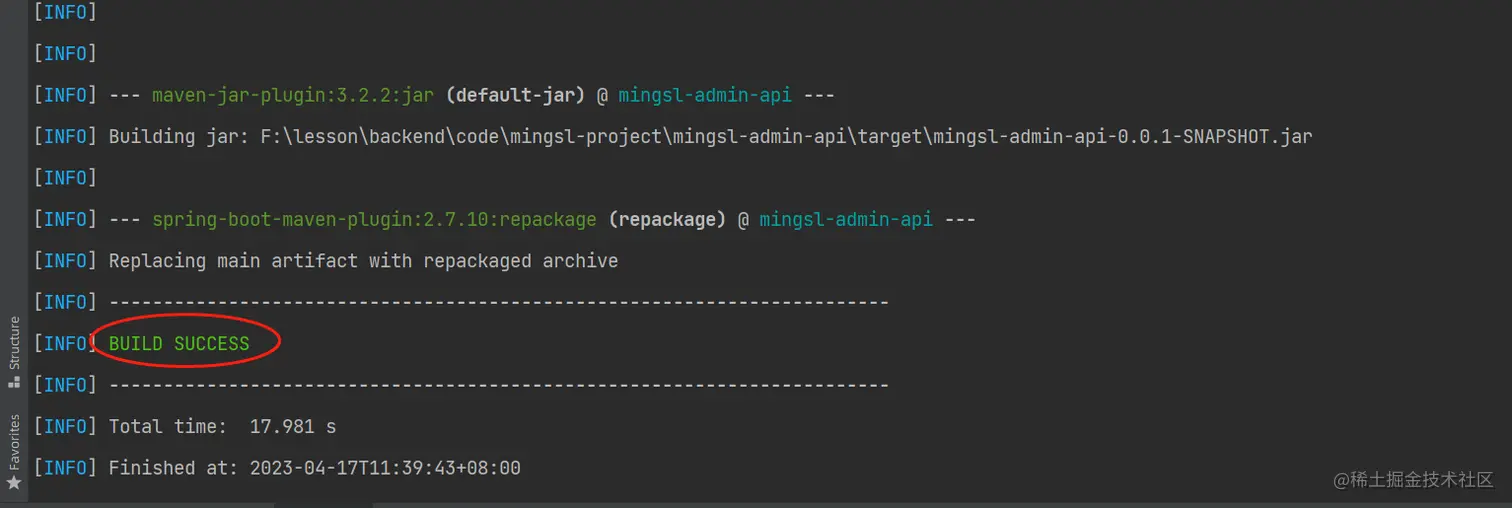The image size is (1512, 508).
Task: Open the Favorites tool window tab
Action: (x=14, y=441)
